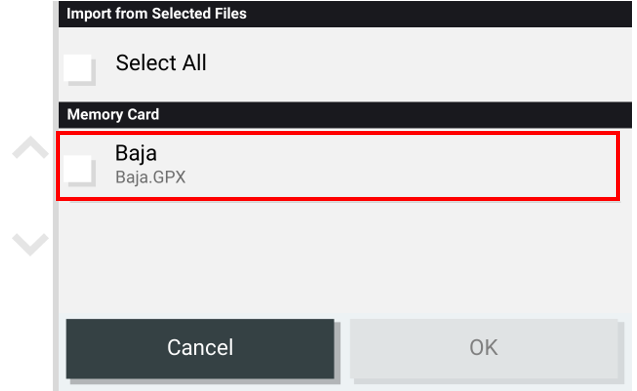The height and width of the screenshot is (391, 637).
Task: Move the list up using the upward arrow
Action: point(30,147)
